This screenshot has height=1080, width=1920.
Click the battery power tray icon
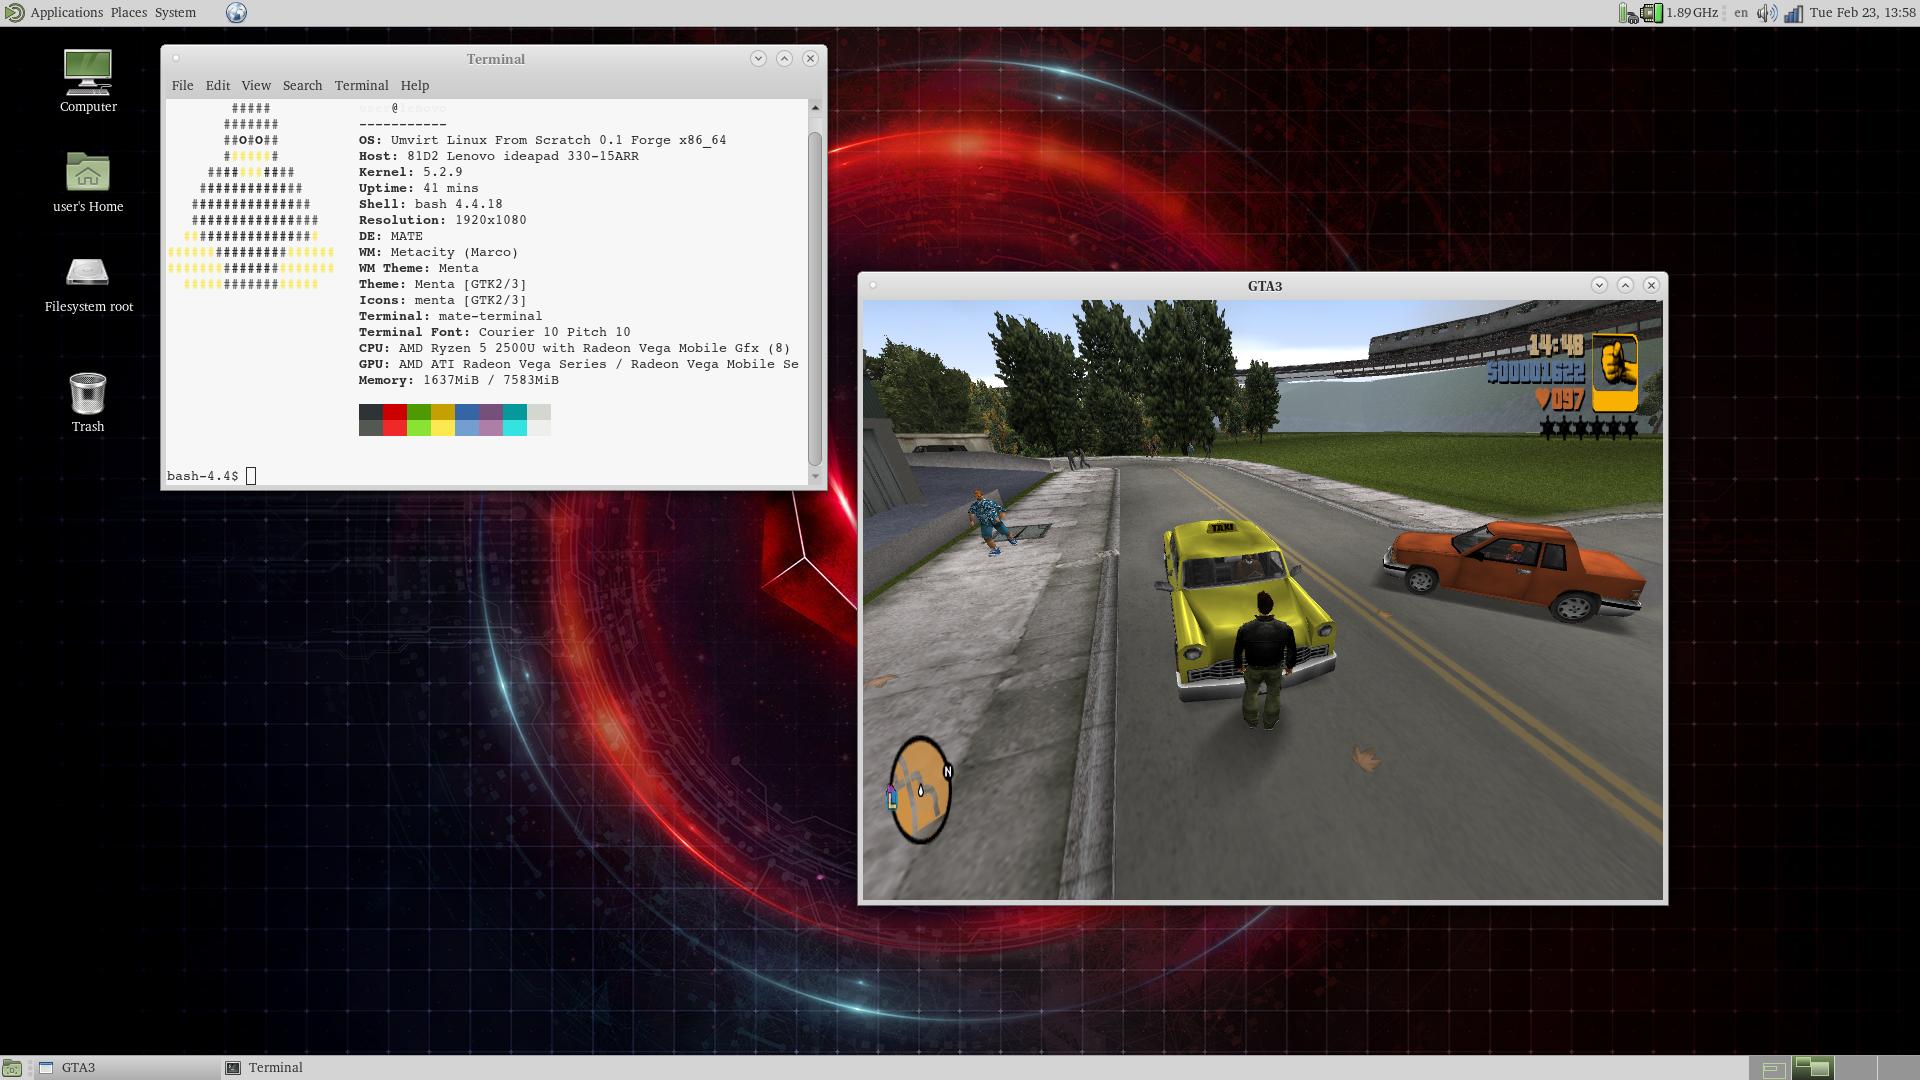click(x=1627, y=13)
